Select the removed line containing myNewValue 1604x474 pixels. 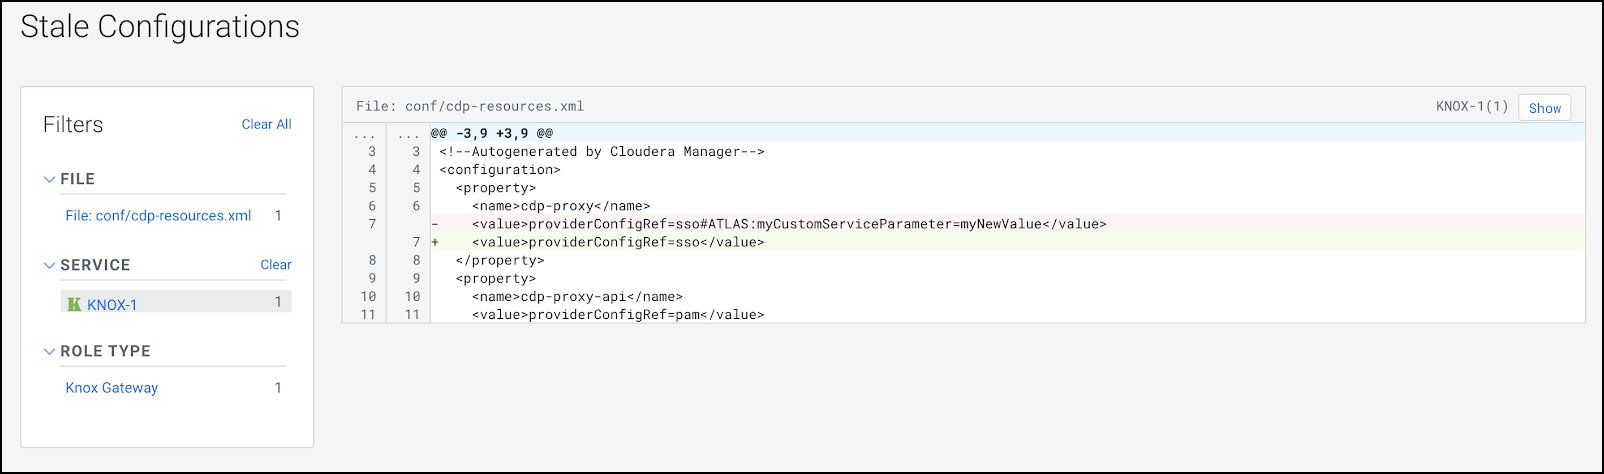(x=789, y=224)
